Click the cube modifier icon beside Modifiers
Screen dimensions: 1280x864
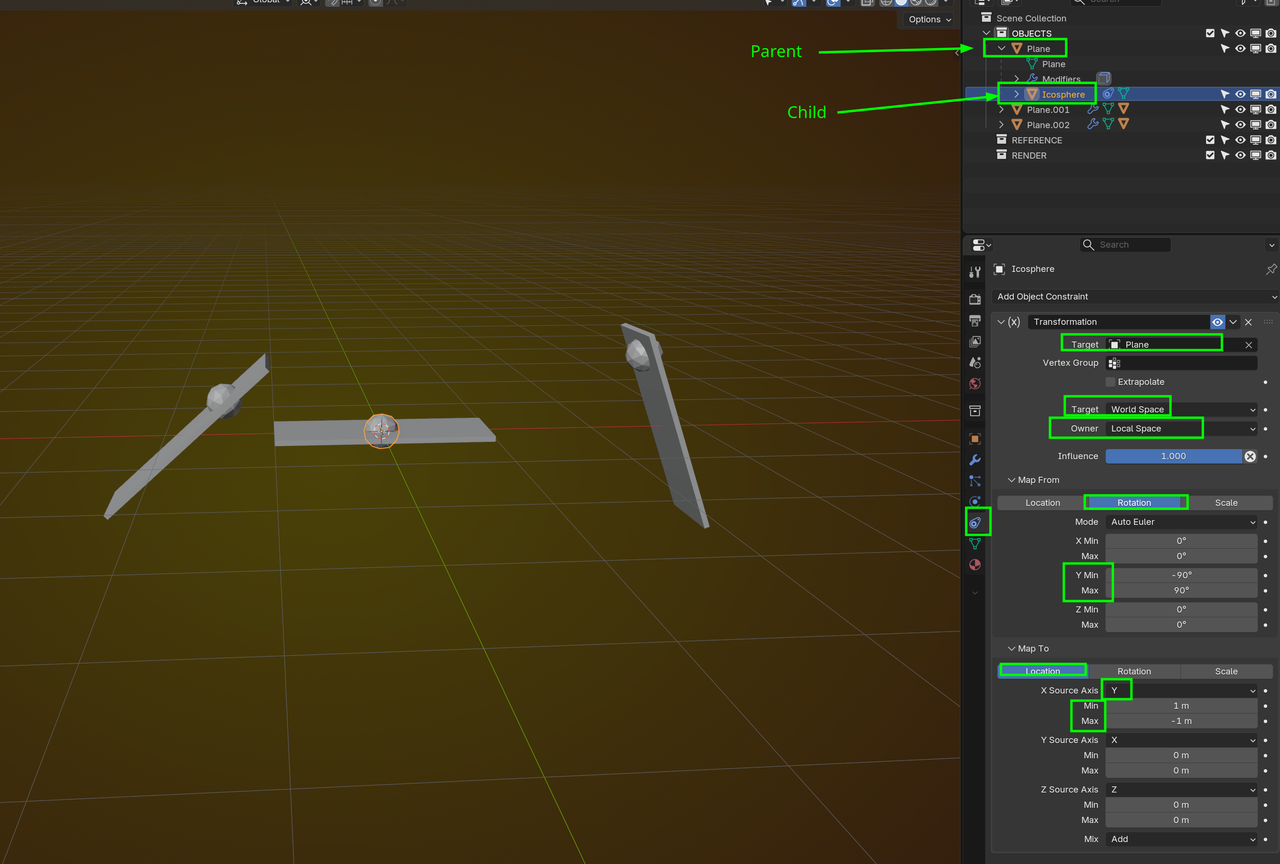(1104, 79)
